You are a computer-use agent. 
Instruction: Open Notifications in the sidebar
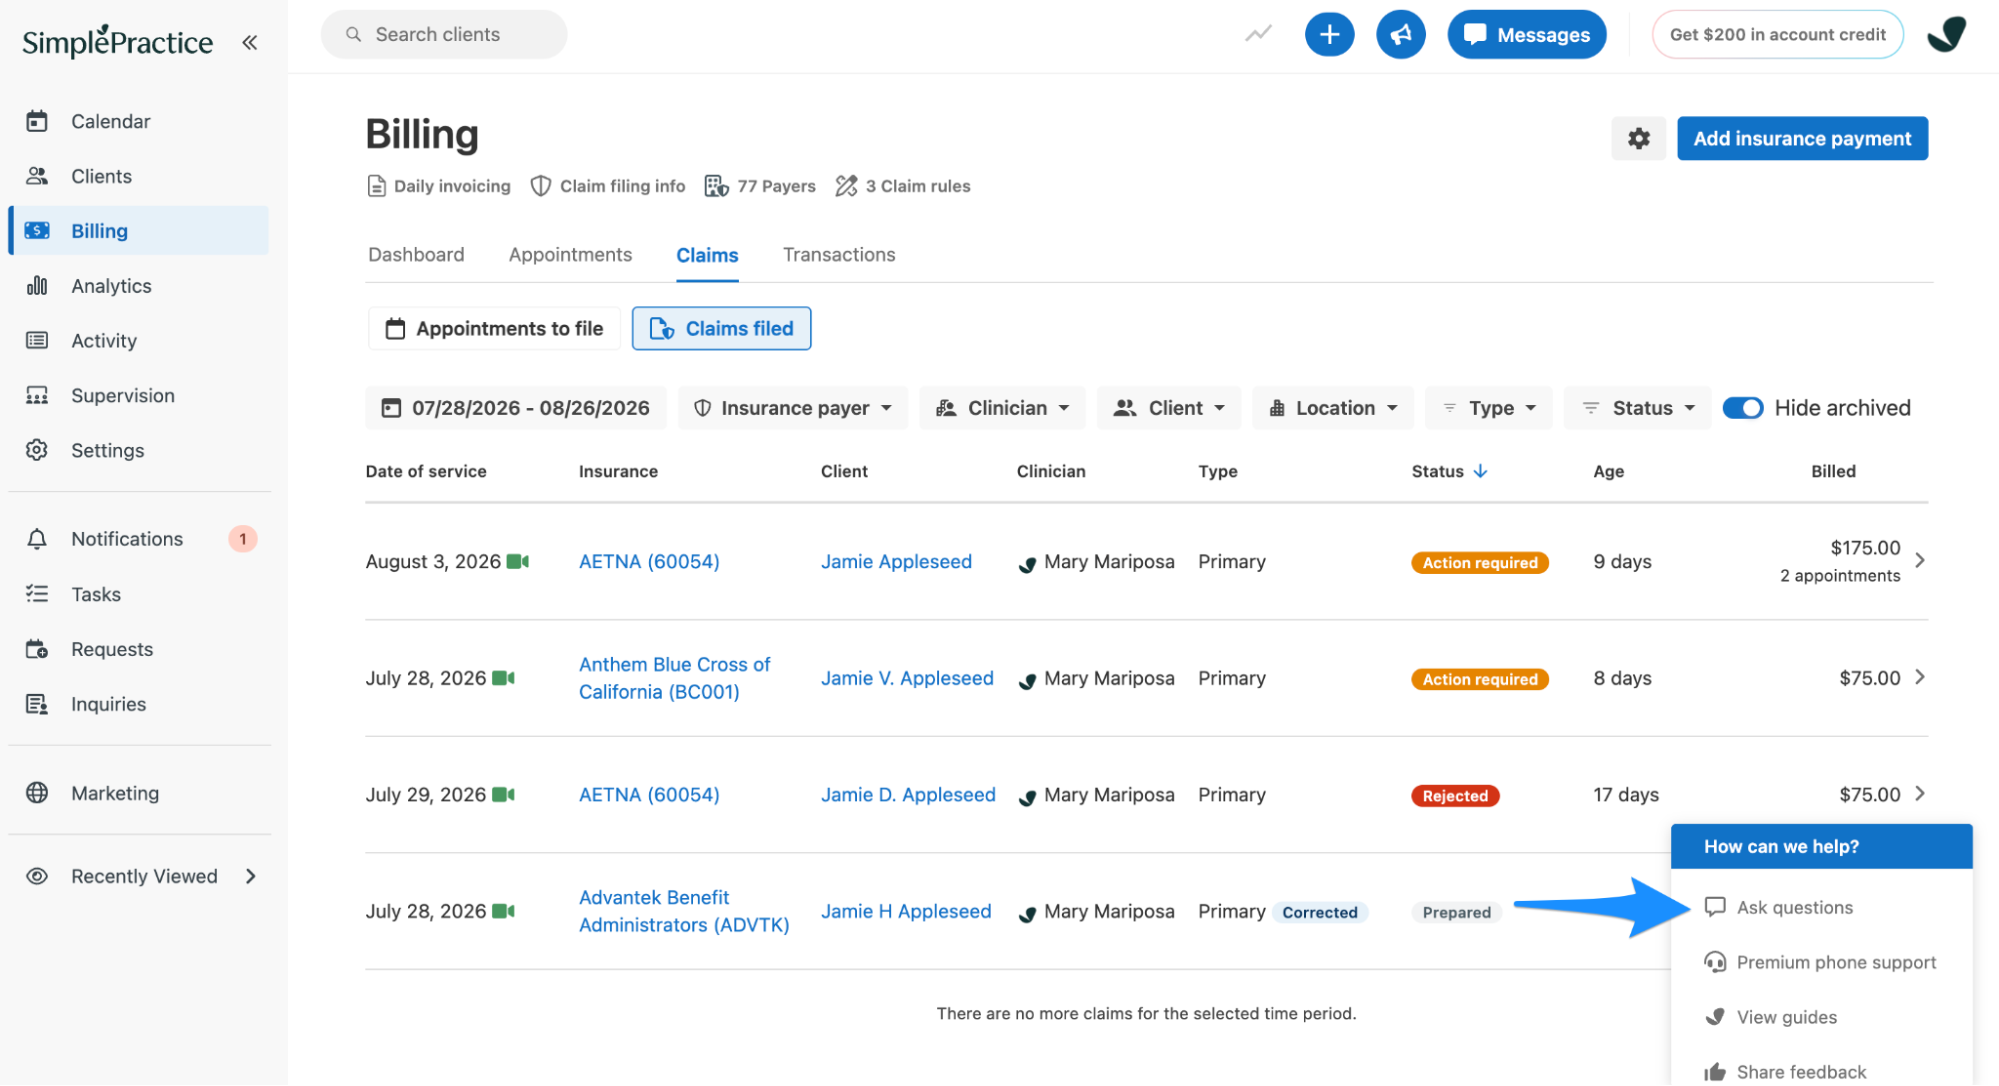pyautogui.click(x=127, y=539)
